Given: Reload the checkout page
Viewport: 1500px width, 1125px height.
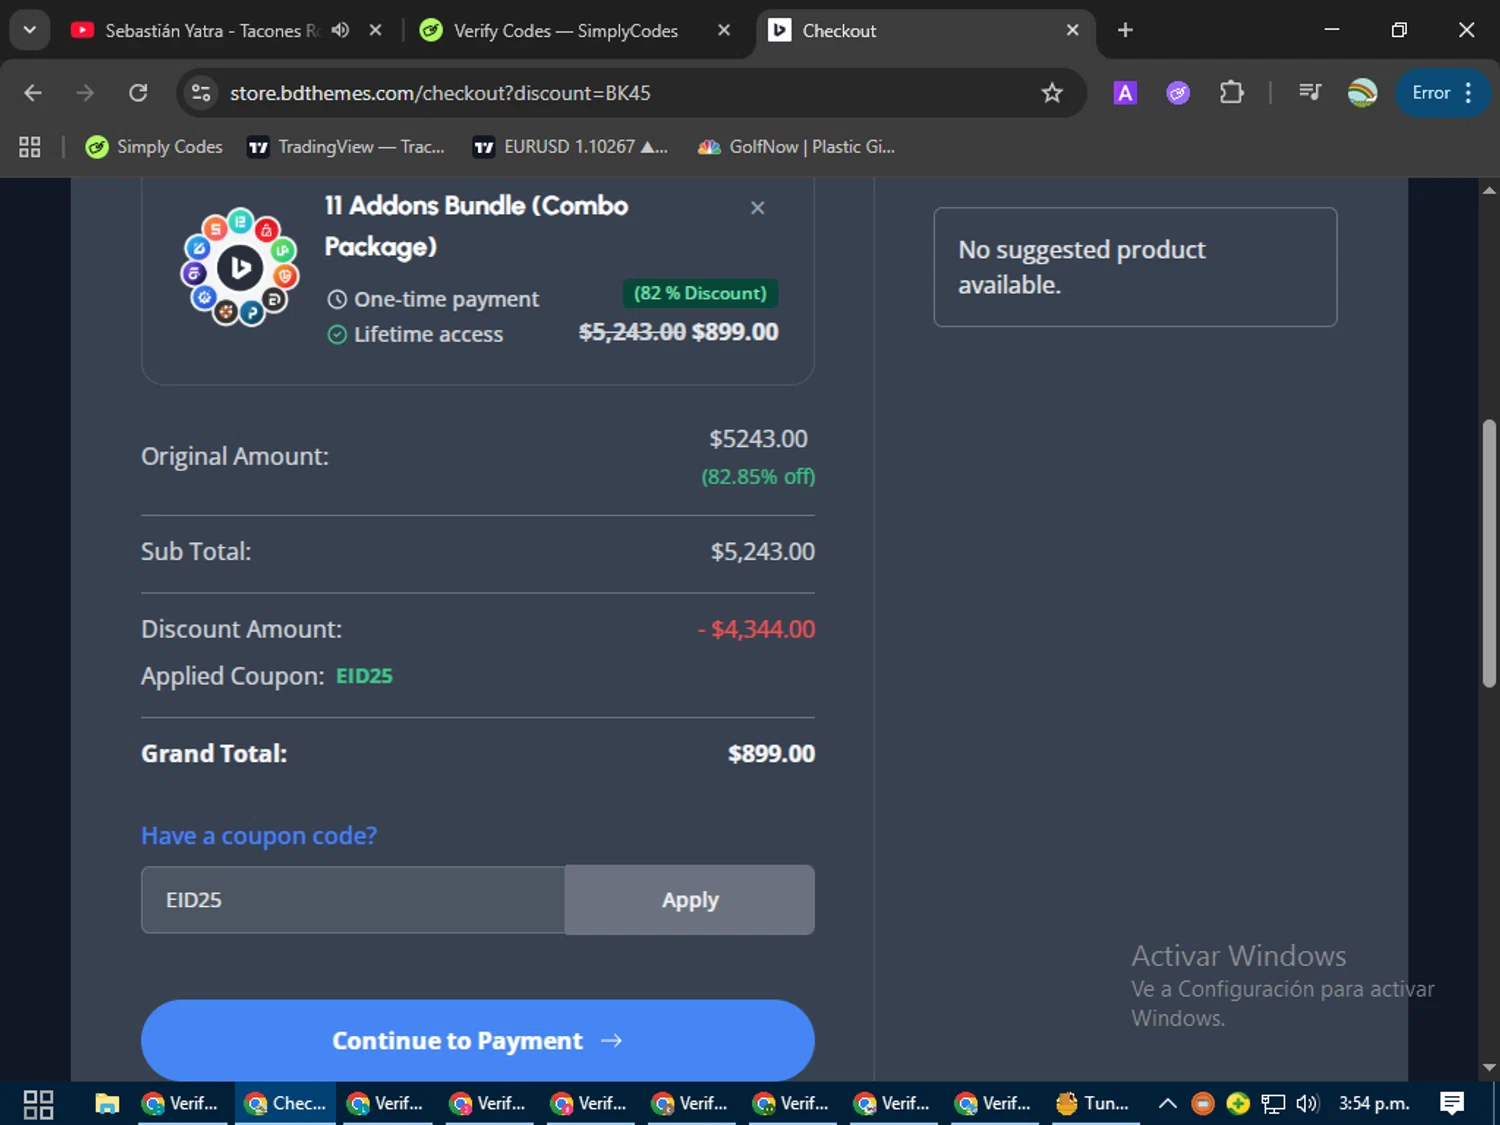Looking at the screenshot, I should pyautogui.click(x=138, y=93).
